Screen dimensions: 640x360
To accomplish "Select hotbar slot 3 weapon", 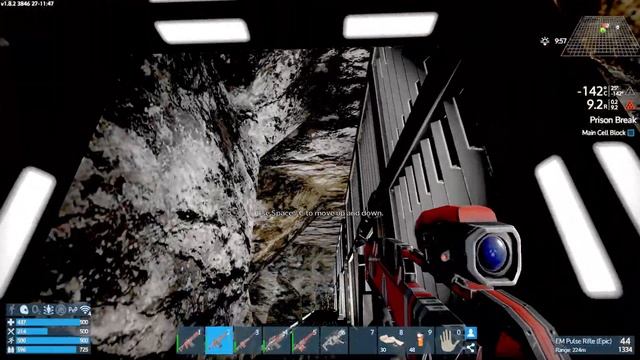I will [x=248, y=340].
